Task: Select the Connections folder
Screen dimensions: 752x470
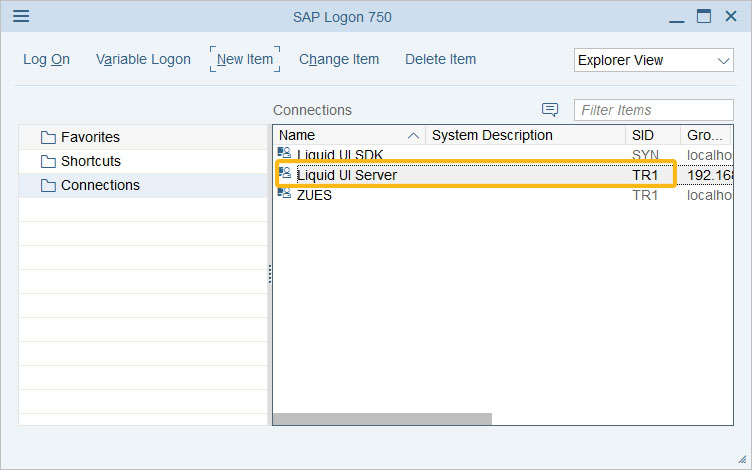Action: 143,185
